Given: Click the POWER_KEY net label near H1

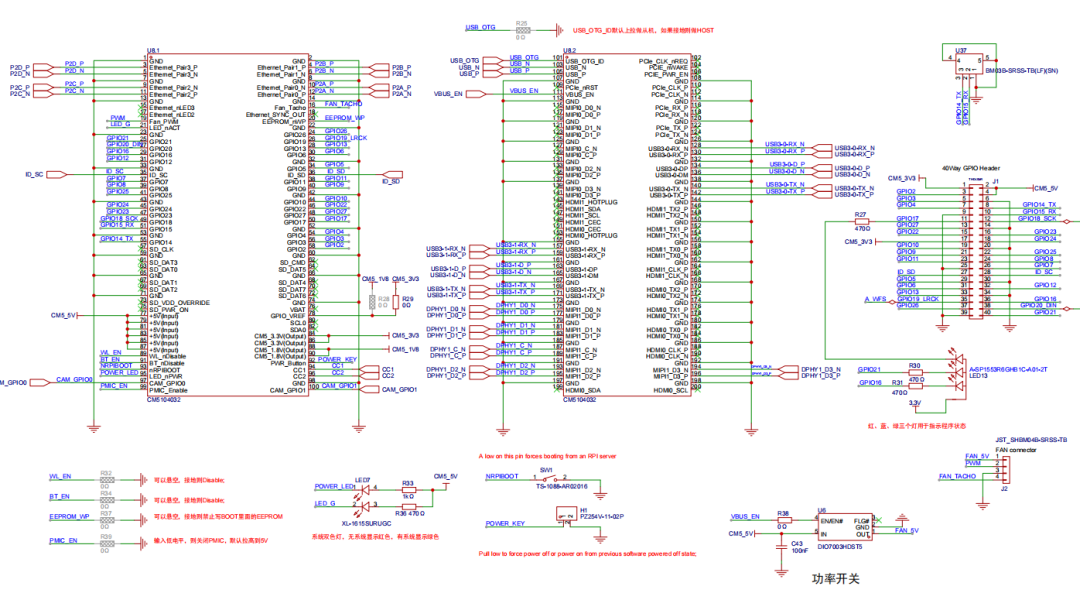Looking at the screenshot, I should coord(505,523).
